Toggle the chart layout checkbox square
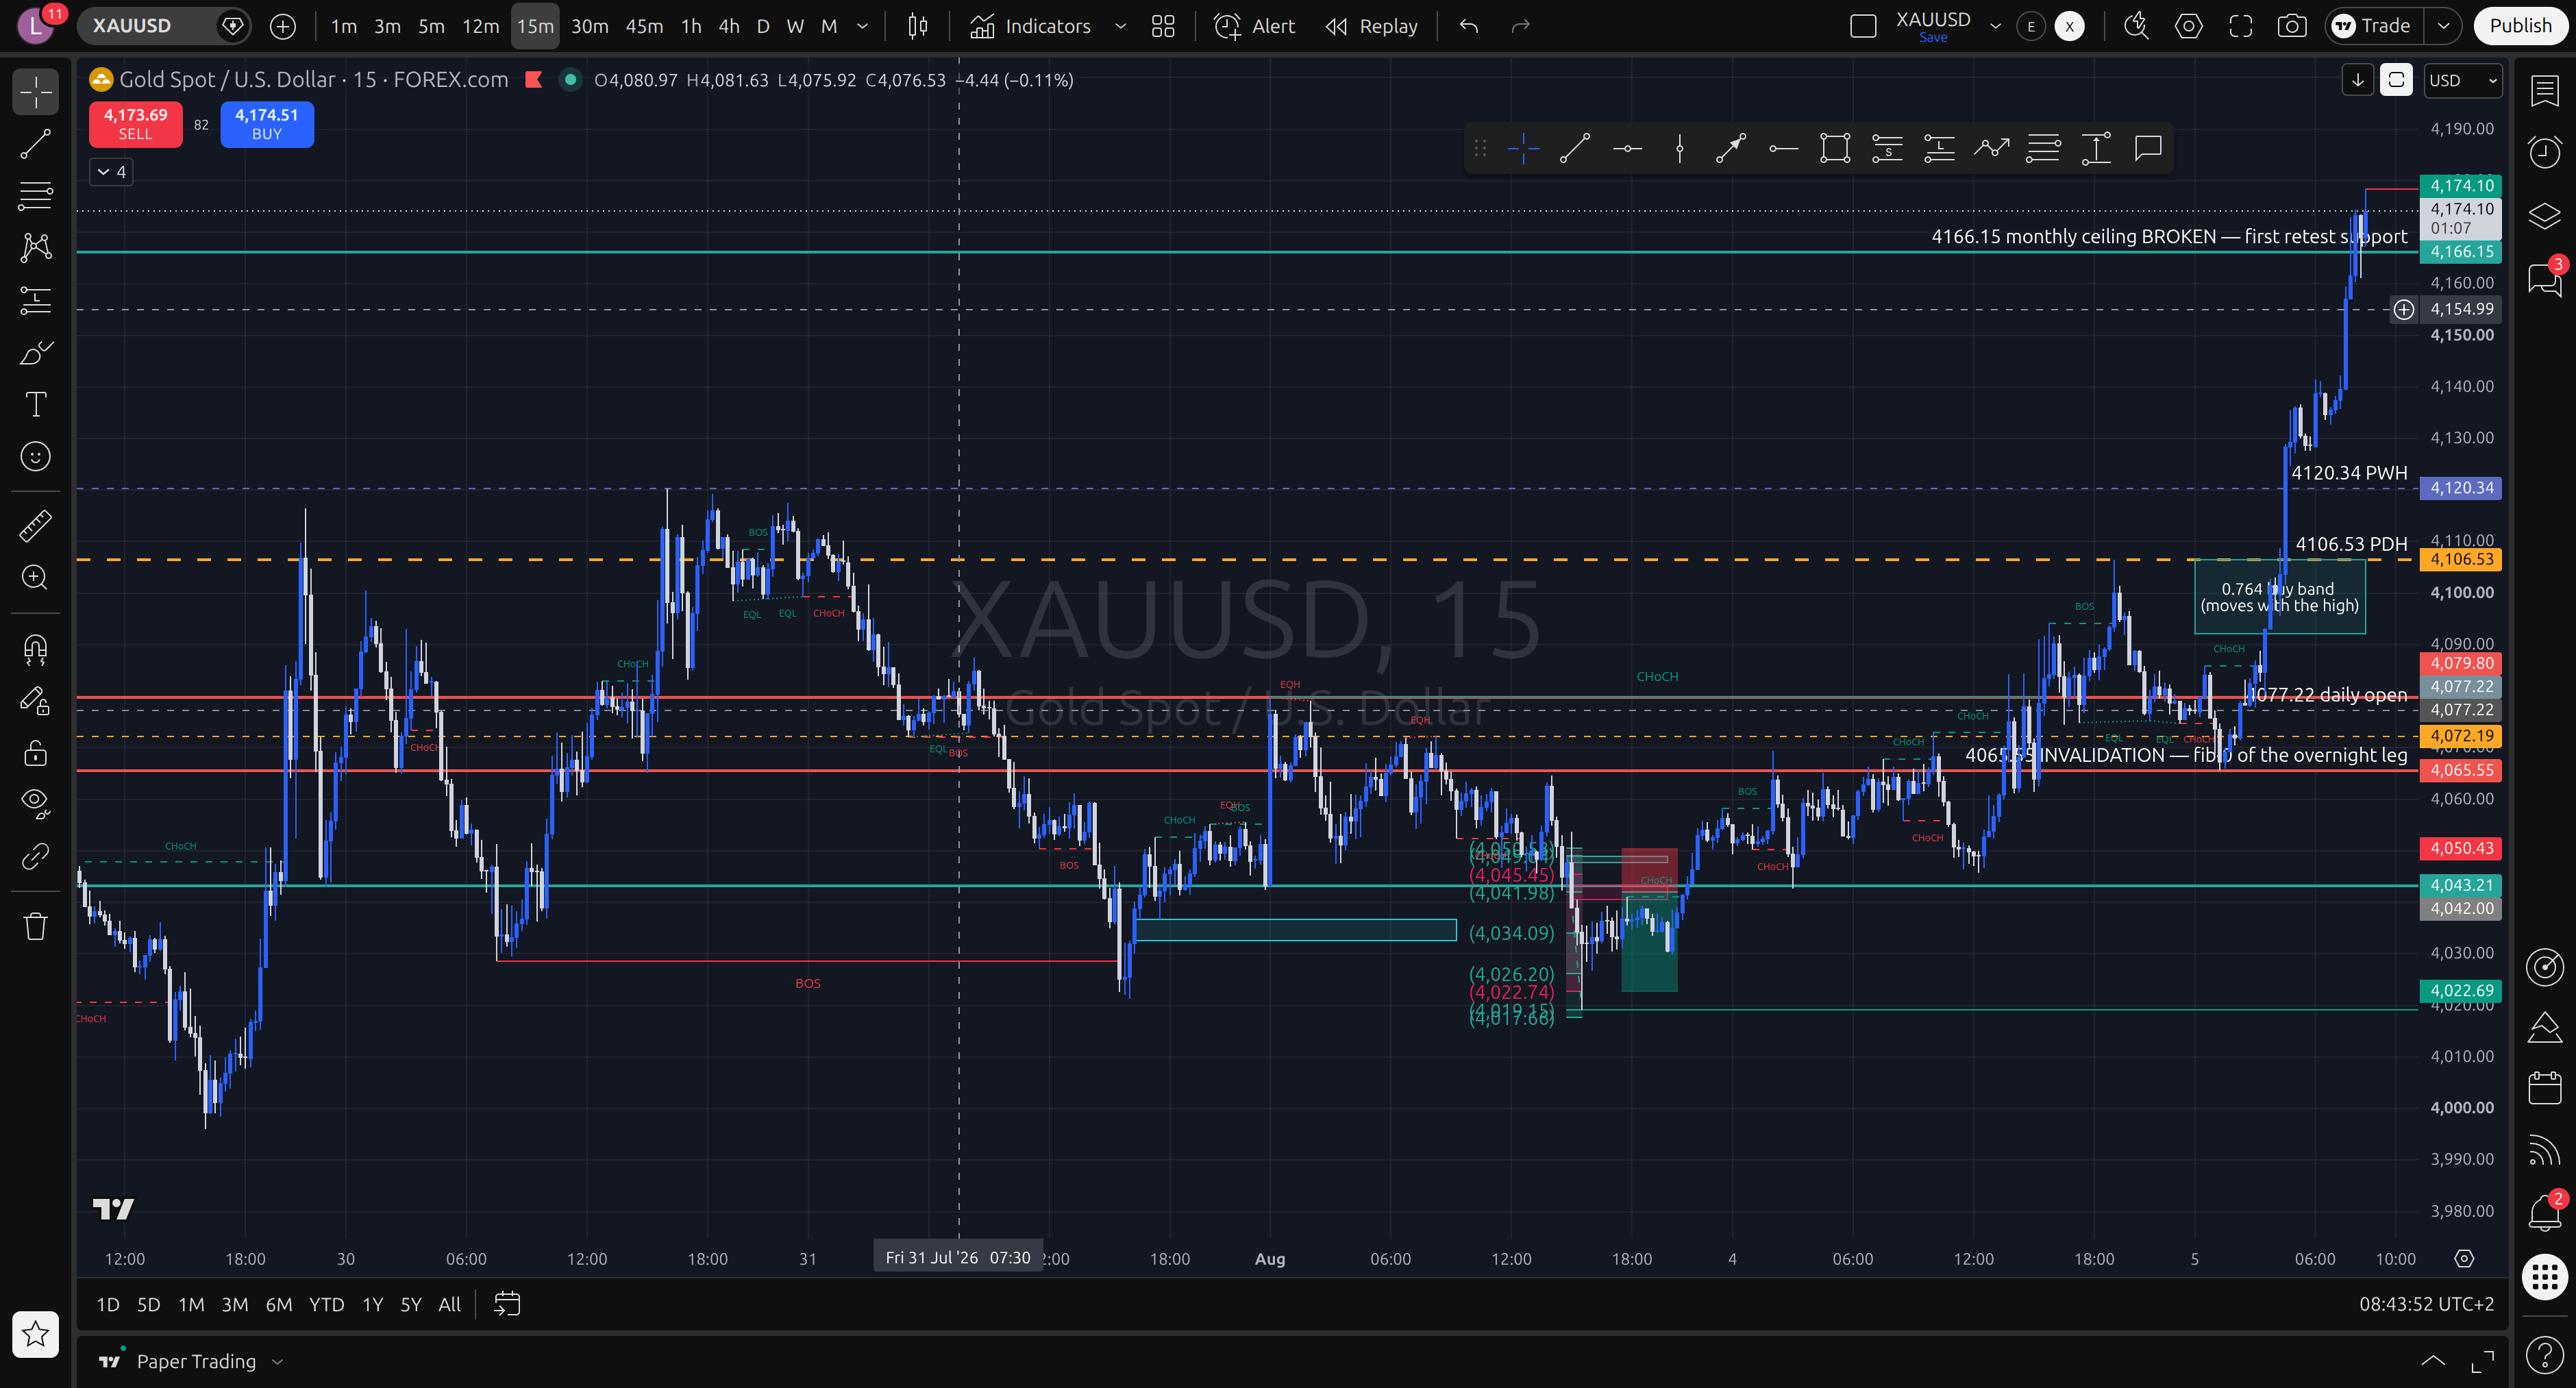Image resolution: width=2576 pixels, height=1388 pixels. coord(1863,26)
